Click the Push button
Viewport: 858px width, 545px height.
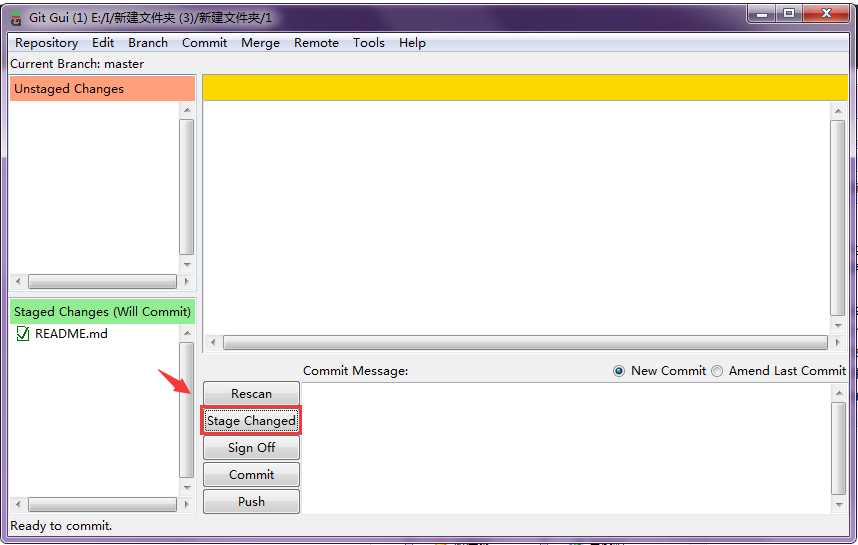251,501
